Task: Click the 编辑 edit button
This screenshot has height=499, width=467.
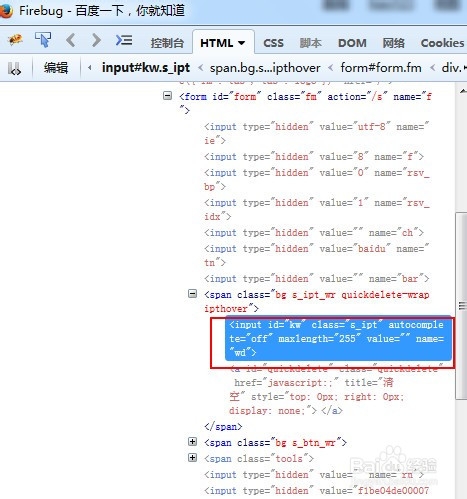Action: (x=56, y=68)
